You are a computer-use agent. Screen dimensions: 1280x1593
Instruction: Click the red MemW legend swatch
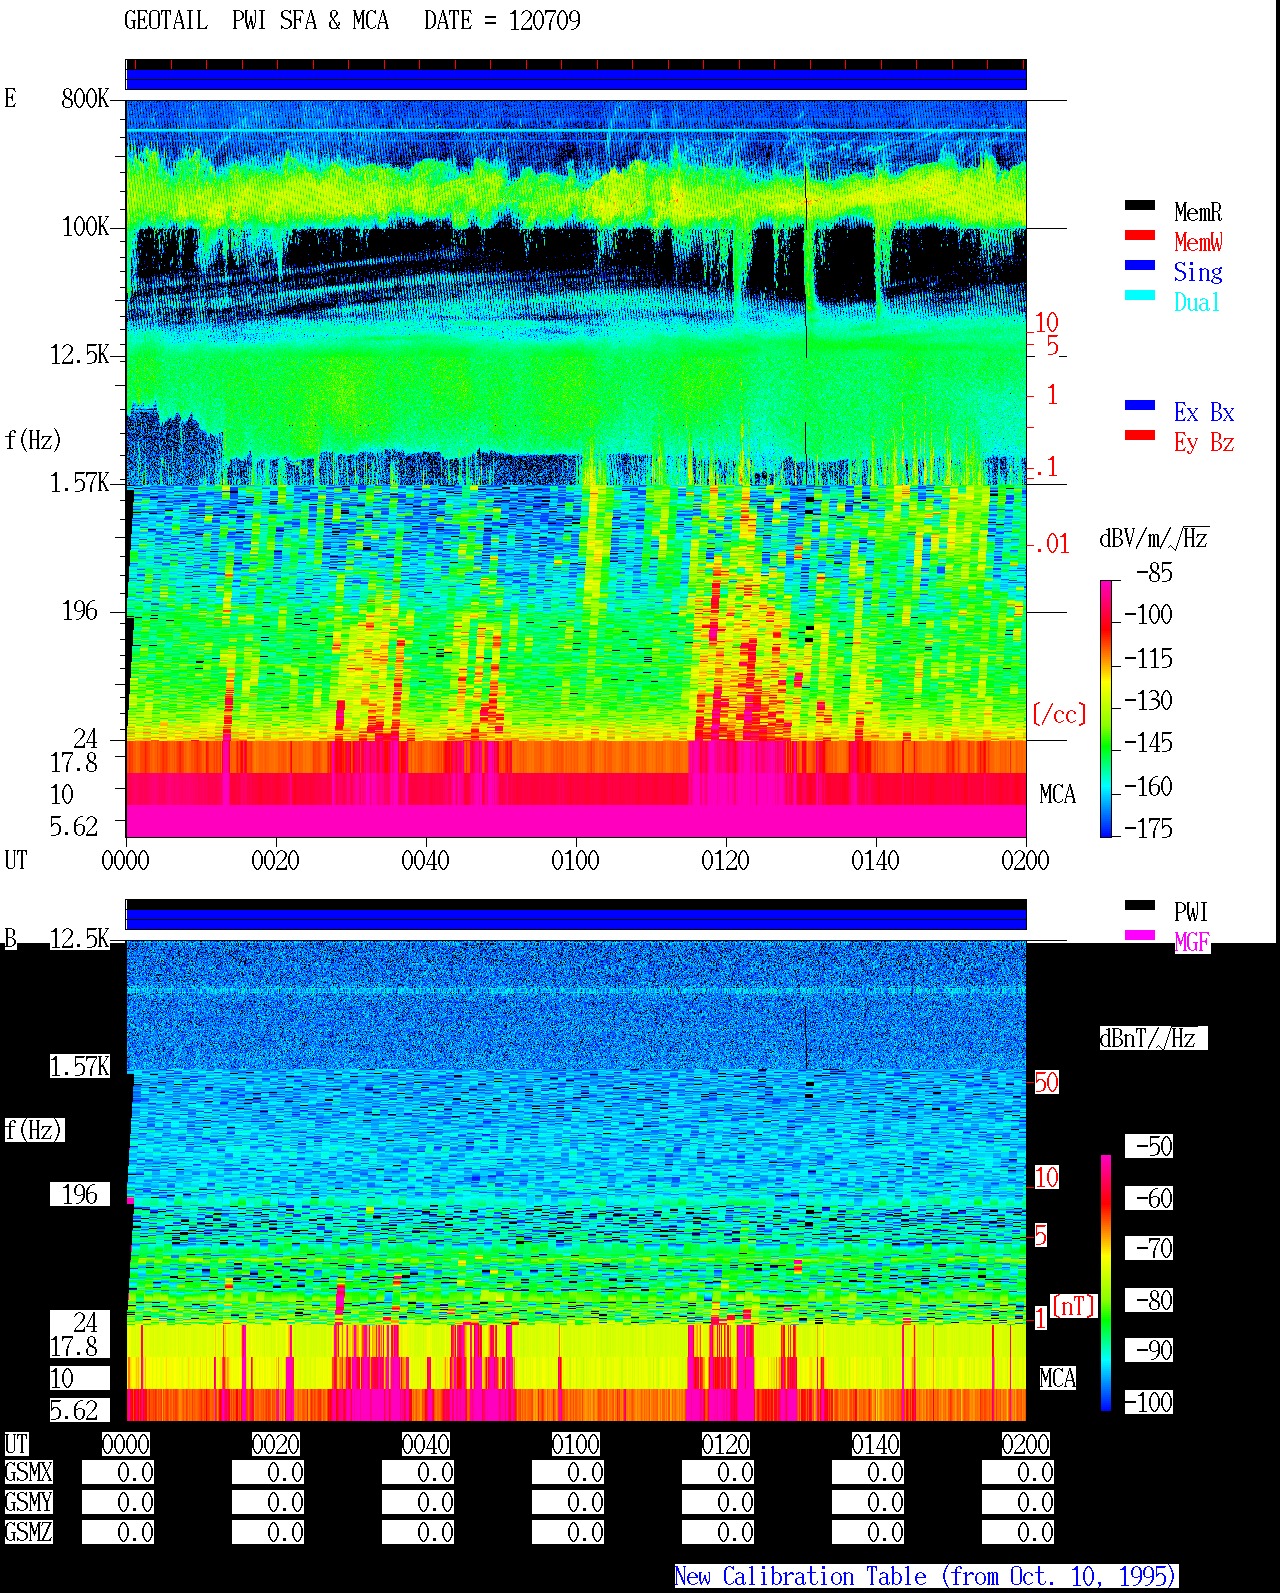pos(1140,236)
